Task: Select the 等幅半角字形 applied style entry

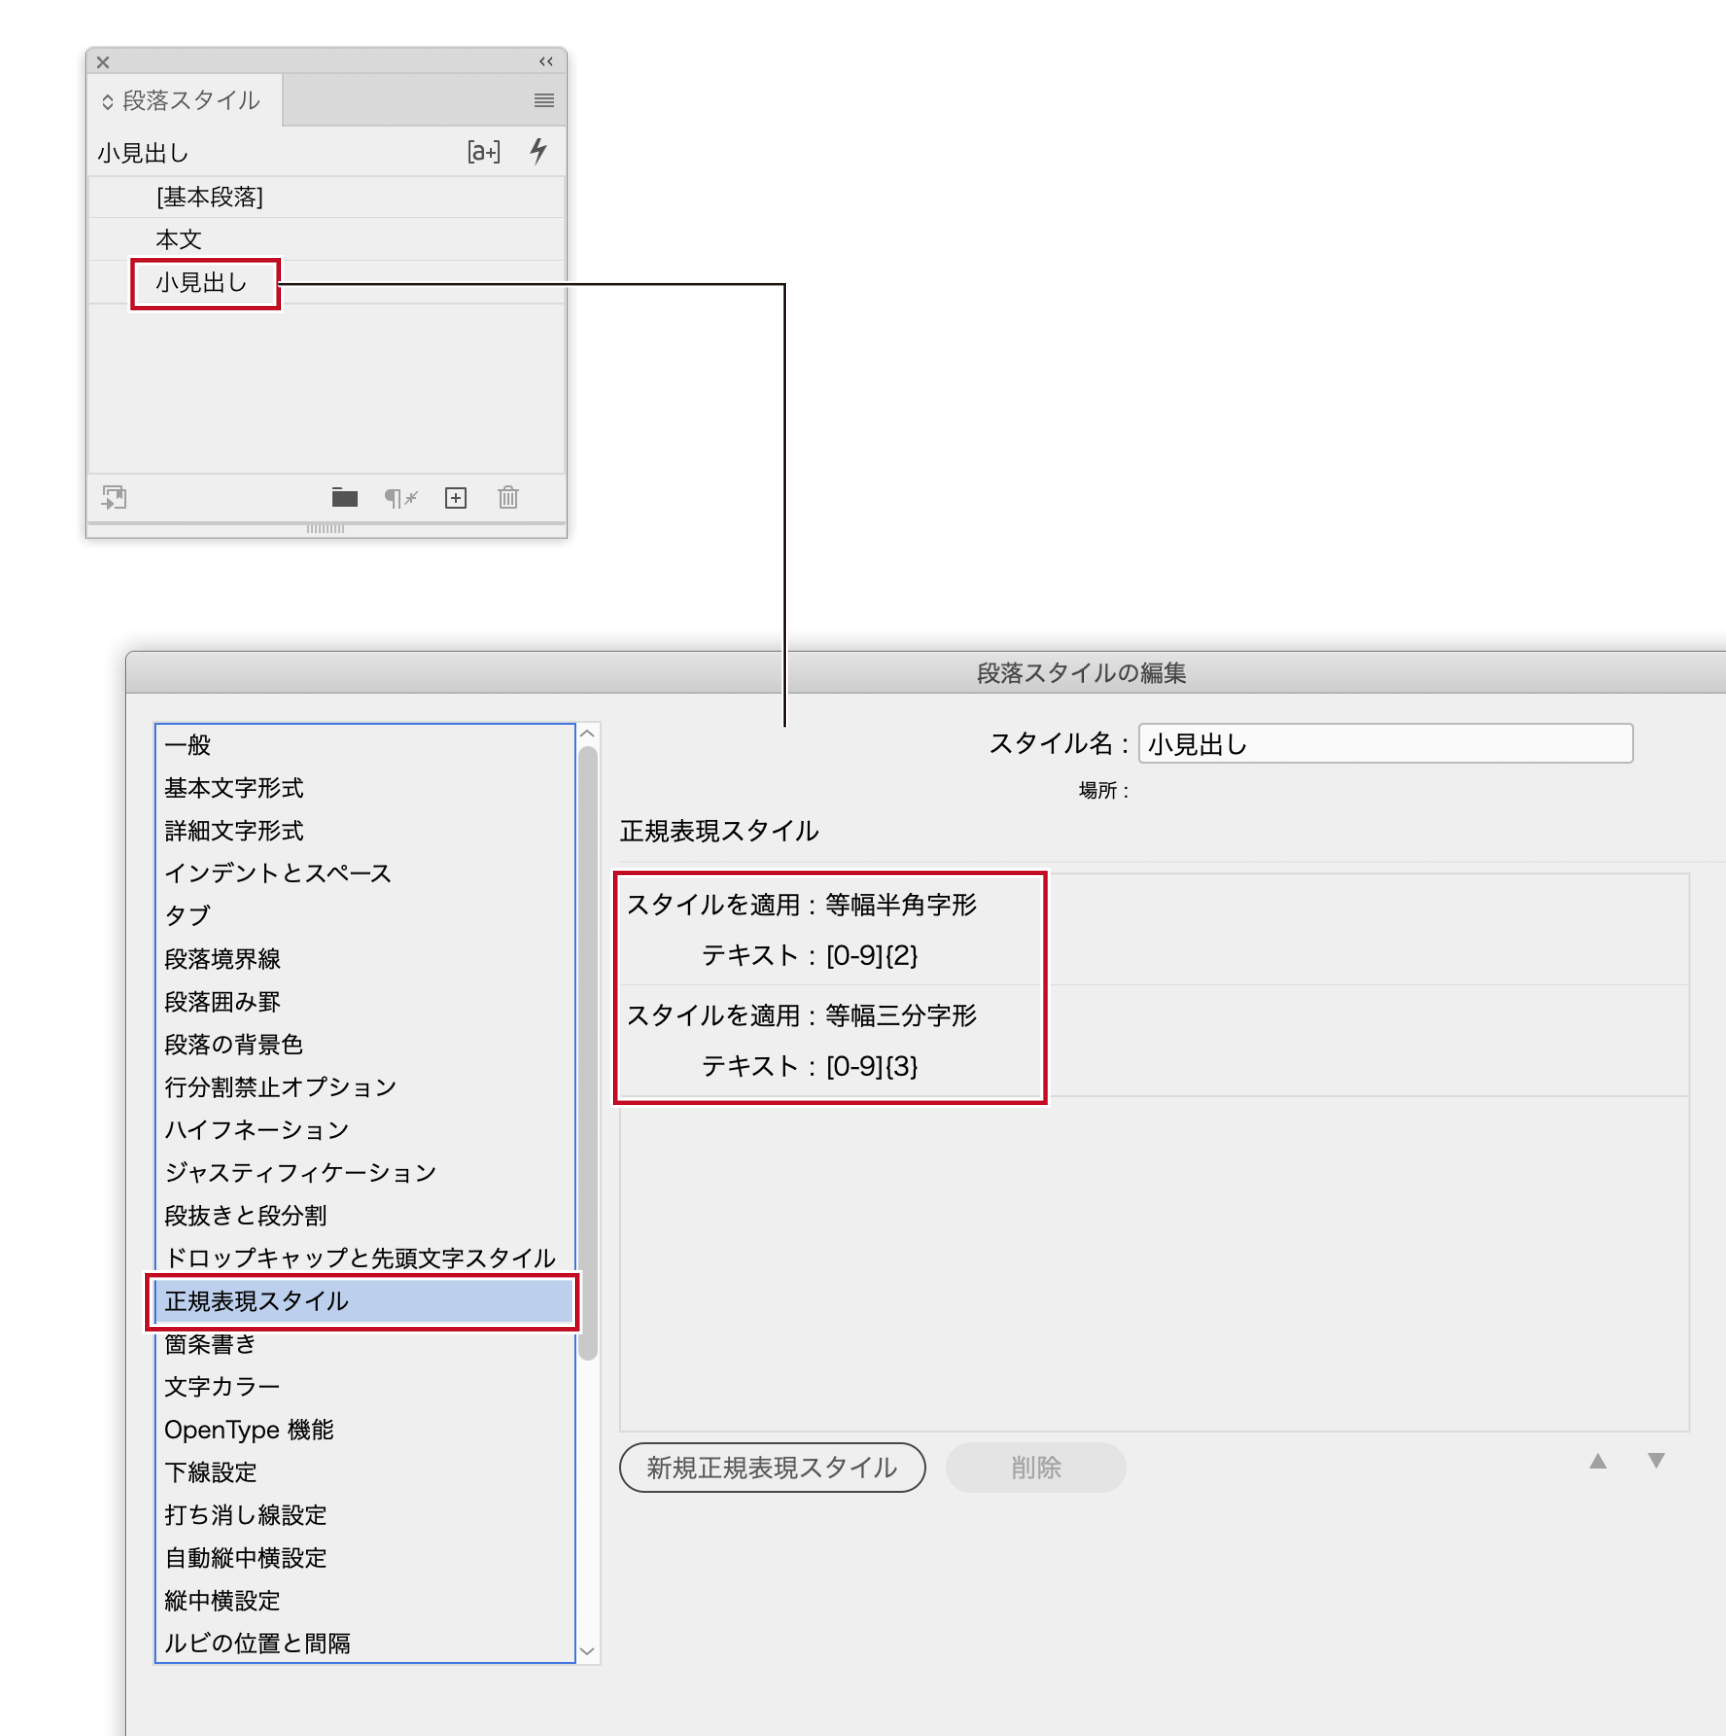Action: (901, 905)
